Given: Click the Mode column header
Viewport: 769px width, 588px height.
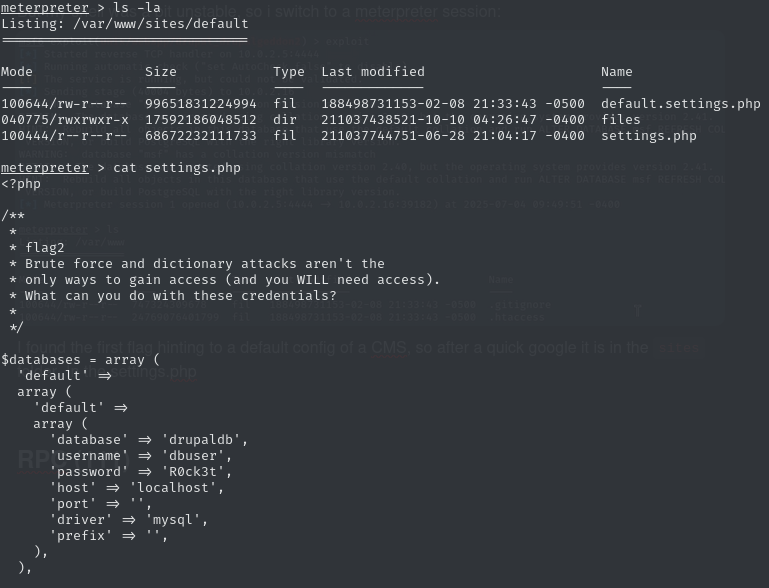Looking at the screenshot, I should (17, 72).
